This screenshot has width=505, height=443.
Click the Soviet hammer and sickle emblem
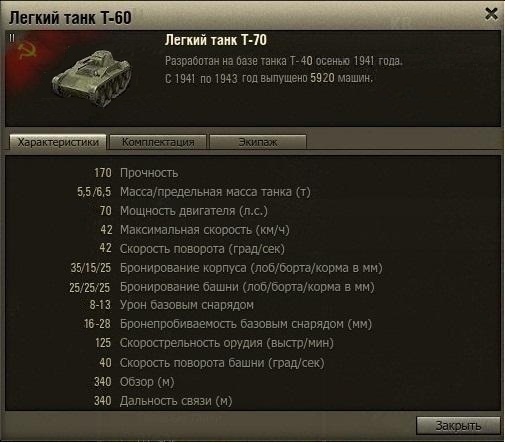26,51
